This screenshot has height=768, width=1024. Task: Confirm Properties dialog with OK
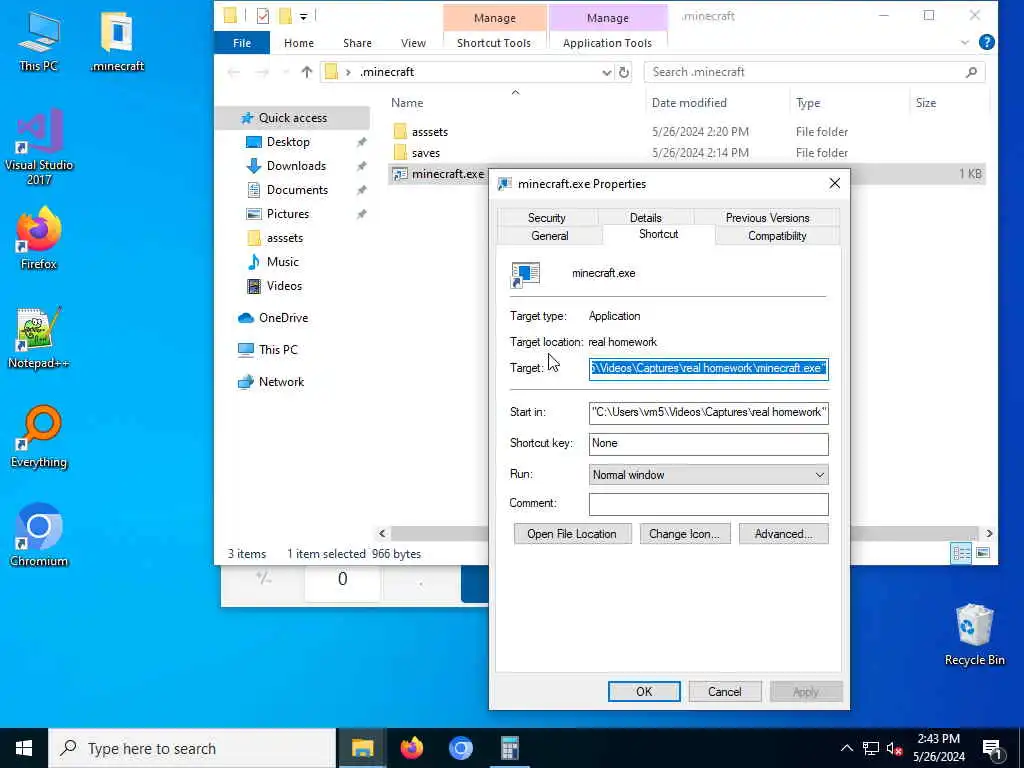point(644,692)
